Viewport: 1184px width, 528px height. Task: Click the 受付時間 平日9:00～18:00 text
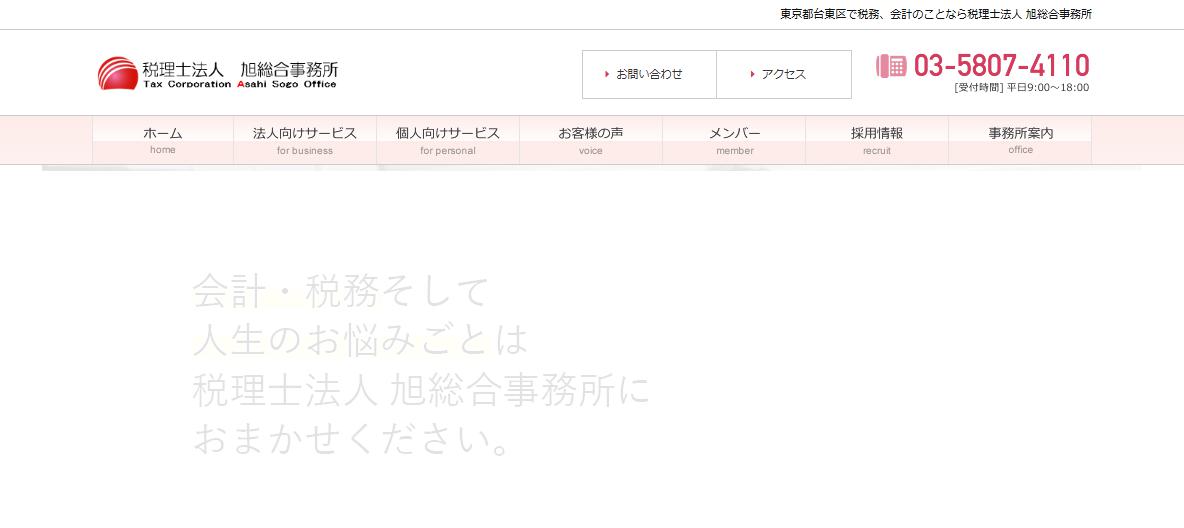tap(1022, 88)
